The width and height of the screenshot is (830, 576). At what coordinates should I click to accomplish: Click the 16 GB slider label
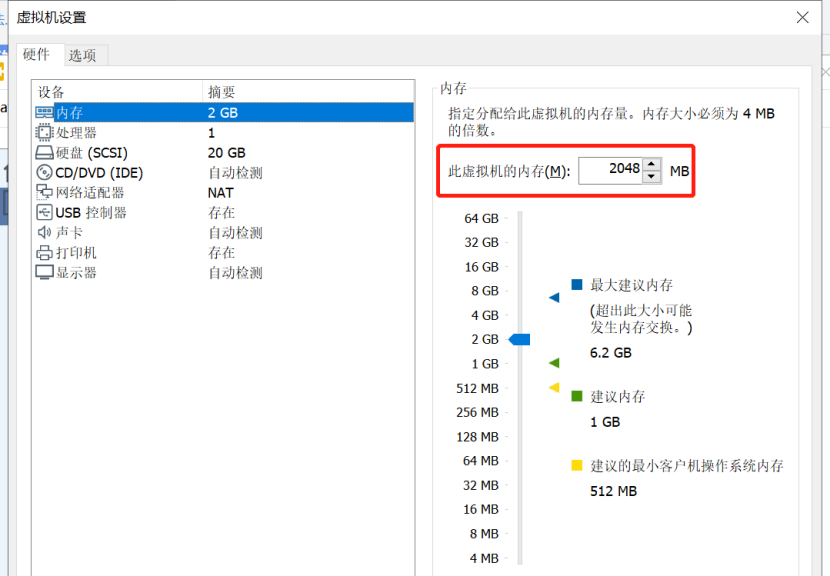coord(481,267)
